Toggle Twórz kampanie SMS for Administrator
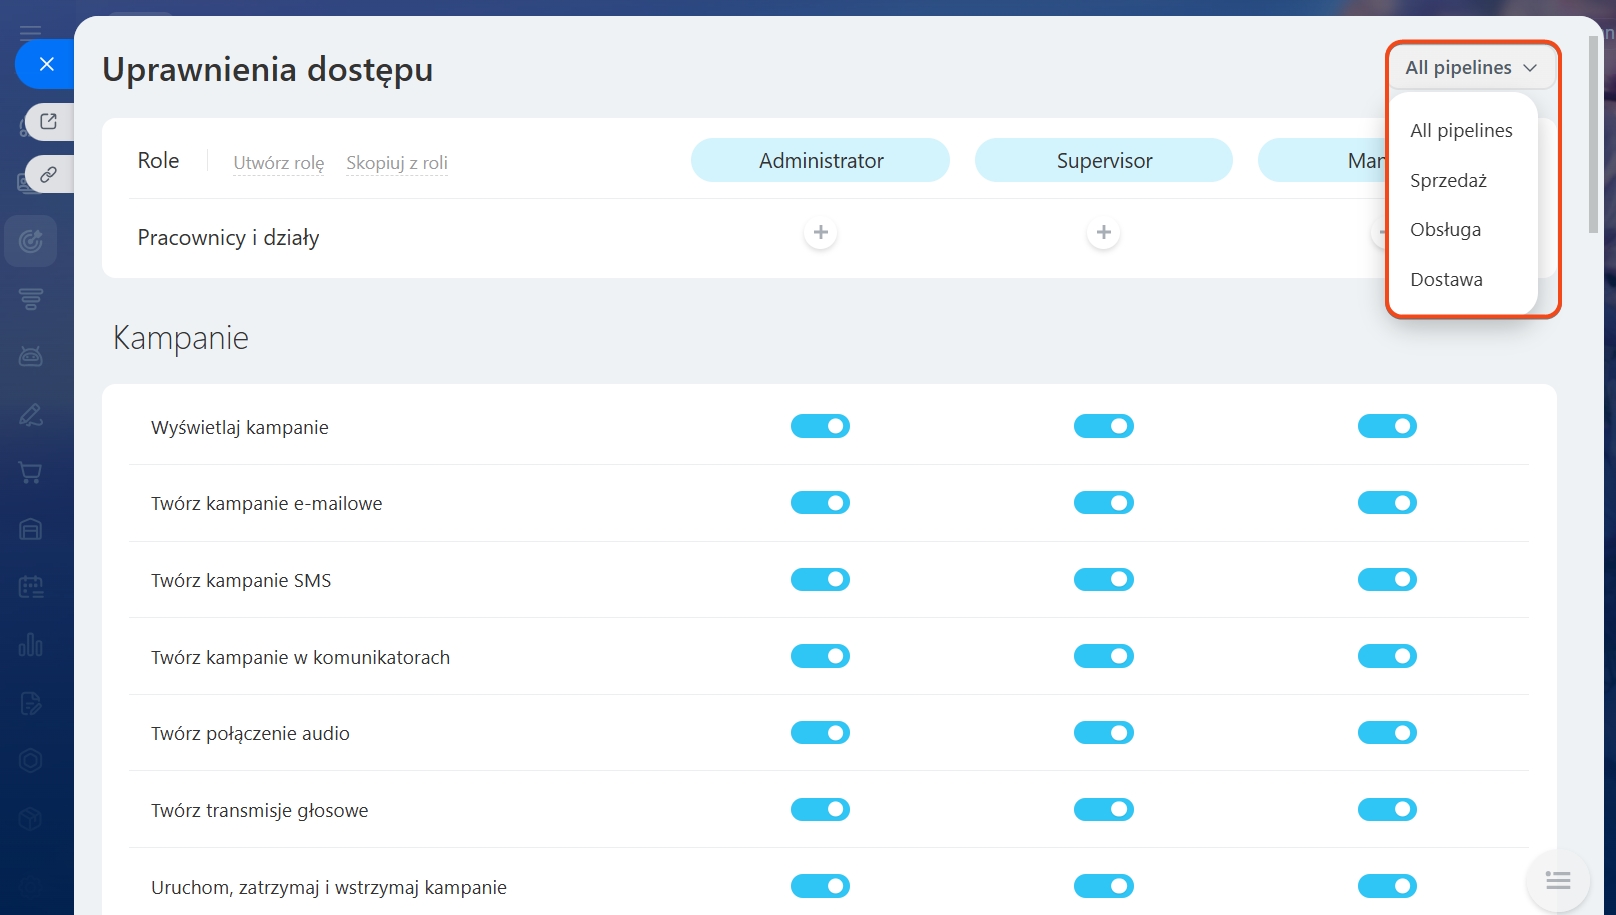The image size is (1616, 915). coord(820,579)
